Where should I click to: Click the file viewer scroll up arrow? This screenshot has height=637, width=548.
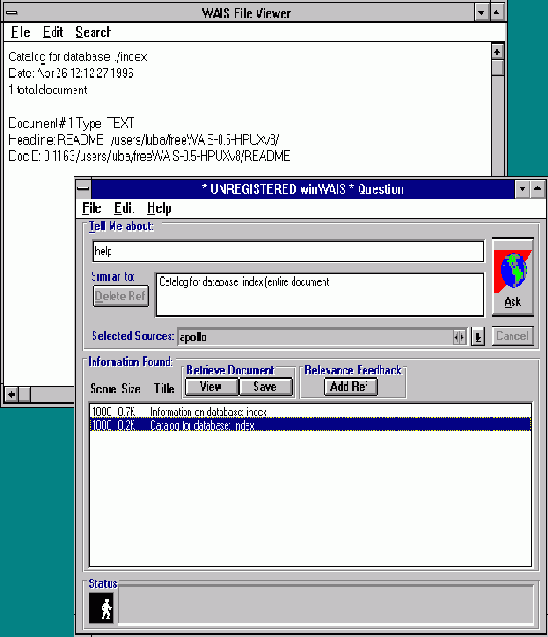point(497,52)
